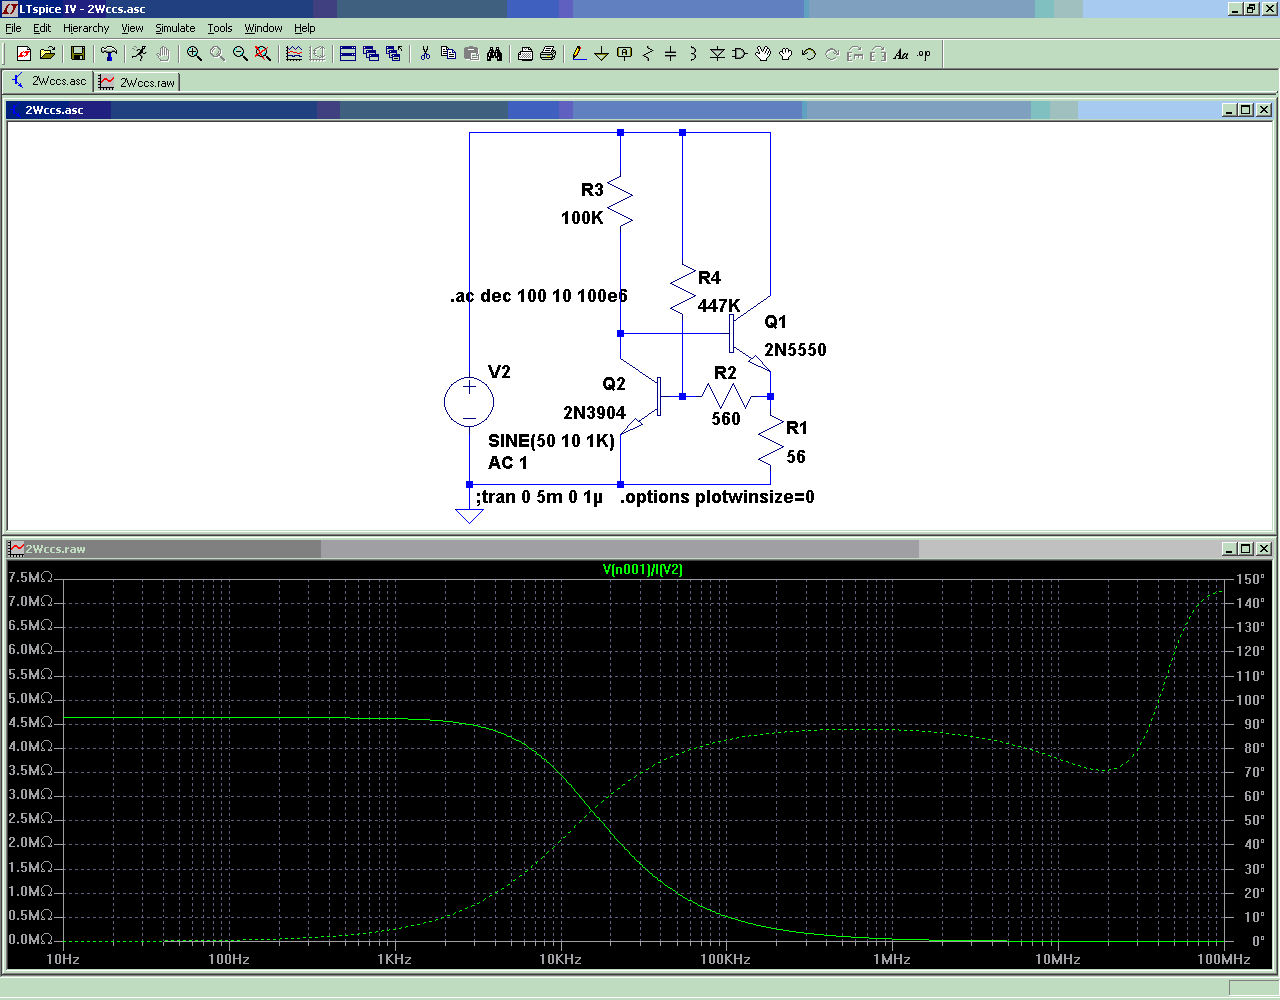The image size is (1280, 1000).
Task: Click the .options plotwinsize=0 directive
Action: tap(717, 497)
